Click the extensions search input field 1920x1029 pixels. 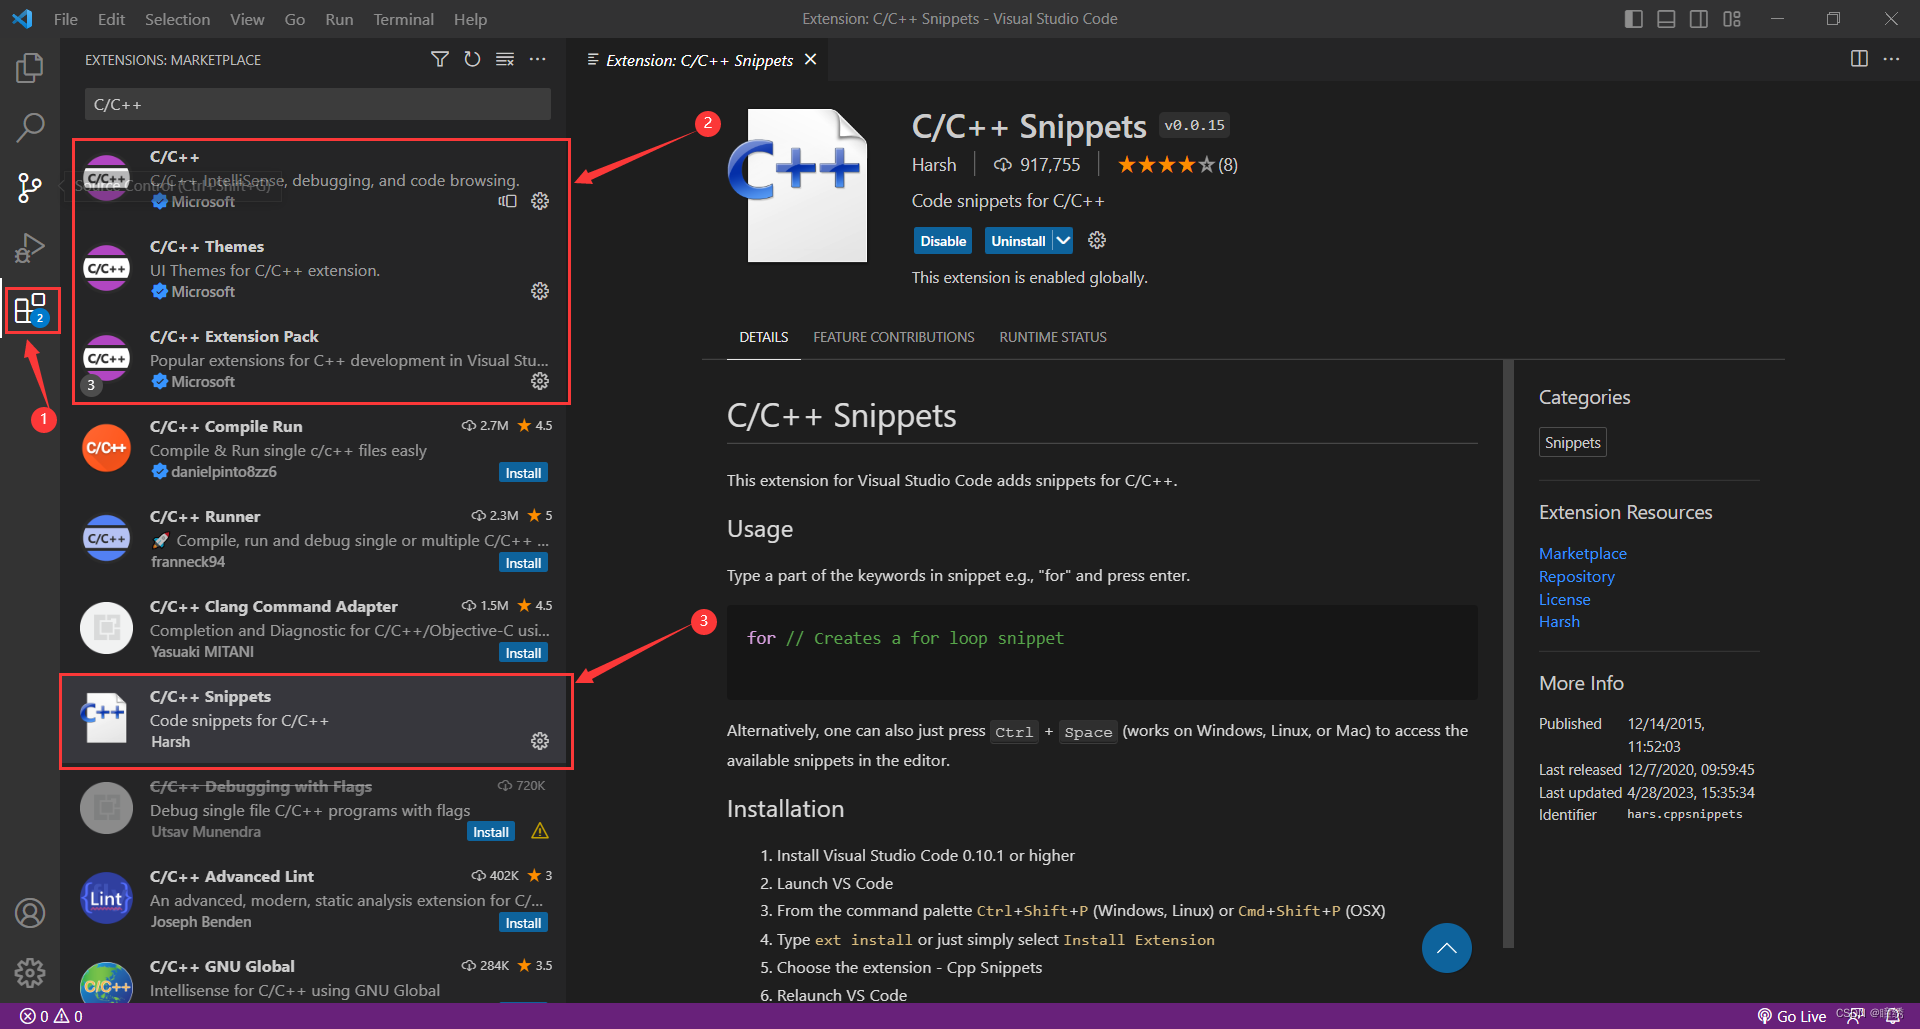pyautogui.click(x=316, y=104)
